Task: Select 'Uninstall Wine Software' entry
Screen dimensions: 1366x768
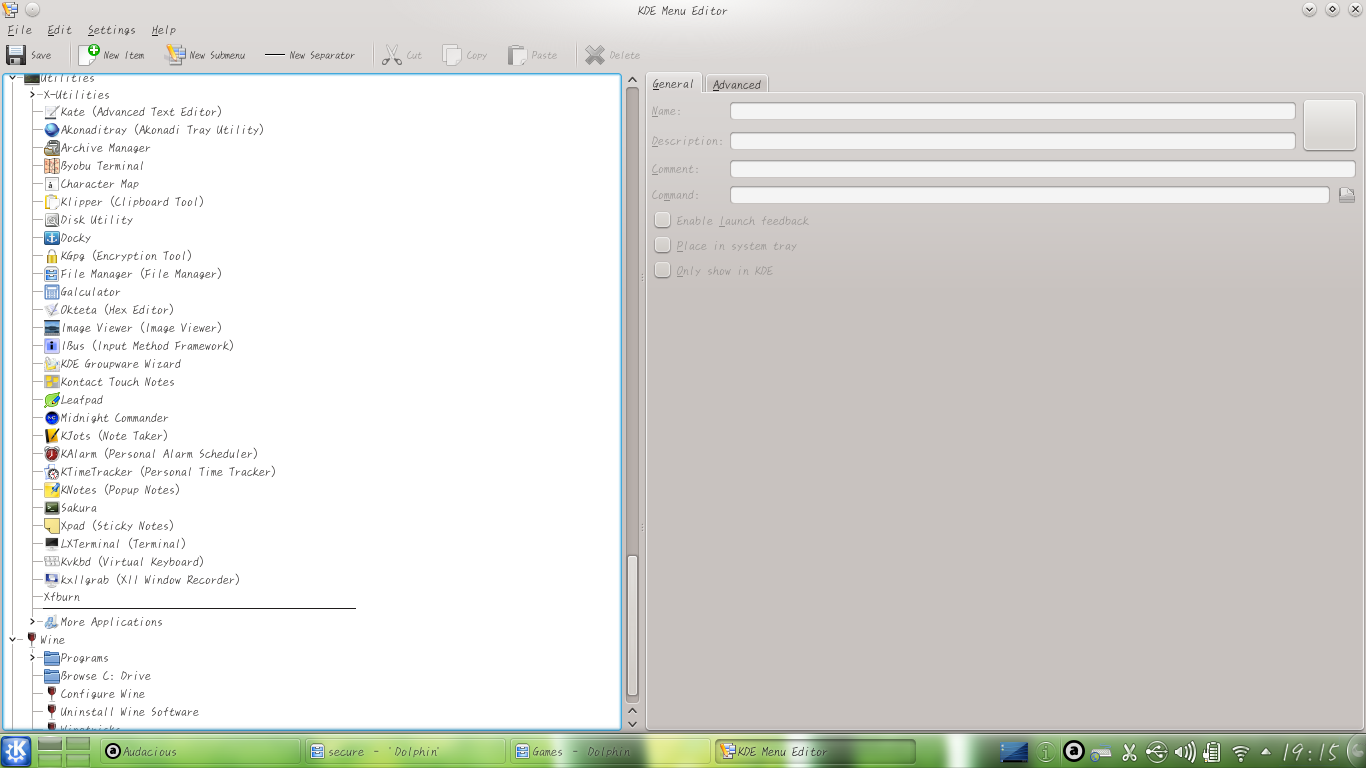Action: (x=129, y=712)
